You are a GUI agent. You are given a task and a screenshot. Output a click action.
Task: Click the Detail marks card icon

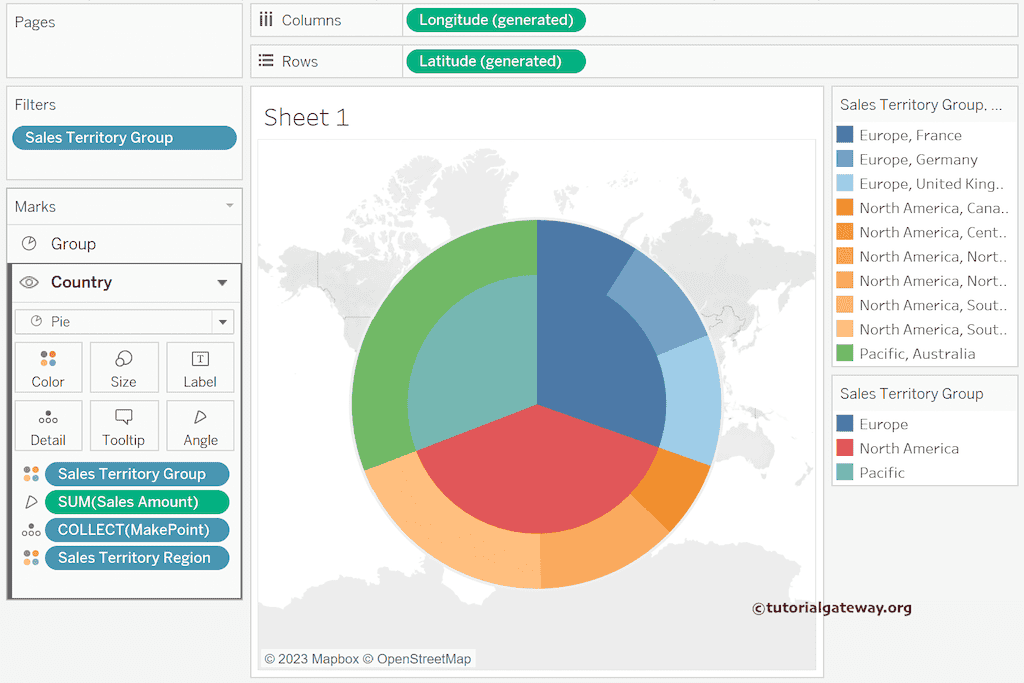[x=48, y=418]
